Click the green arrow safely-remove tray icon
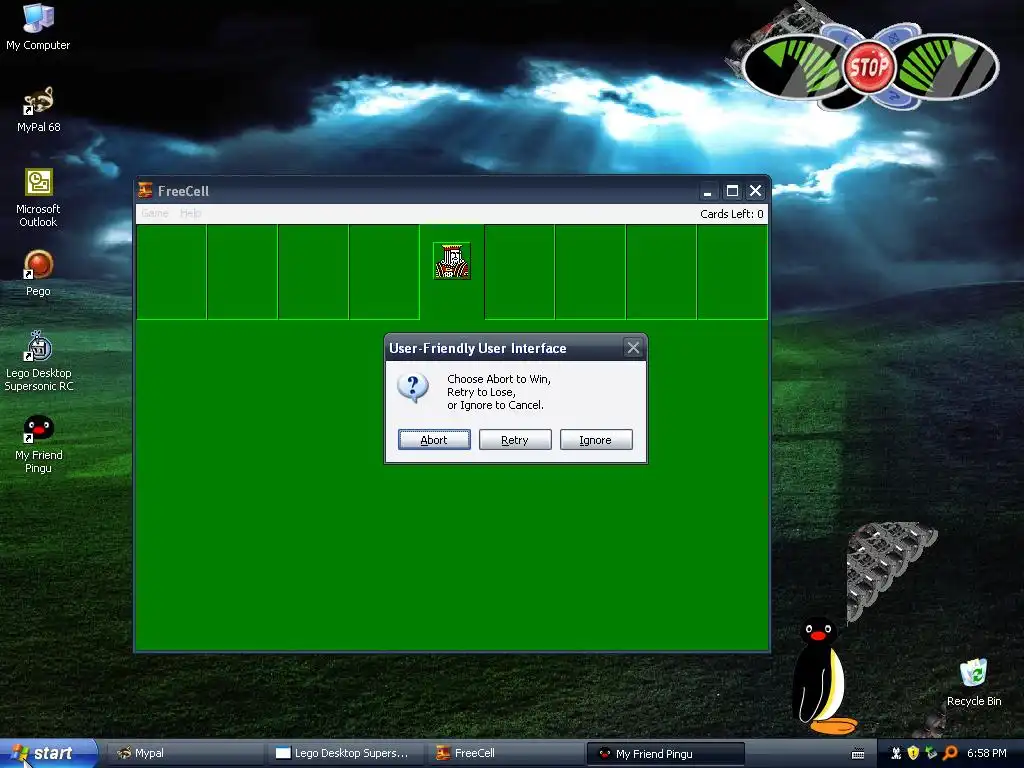The width and height of the screenshot is (1024, 768). point(931,753)
